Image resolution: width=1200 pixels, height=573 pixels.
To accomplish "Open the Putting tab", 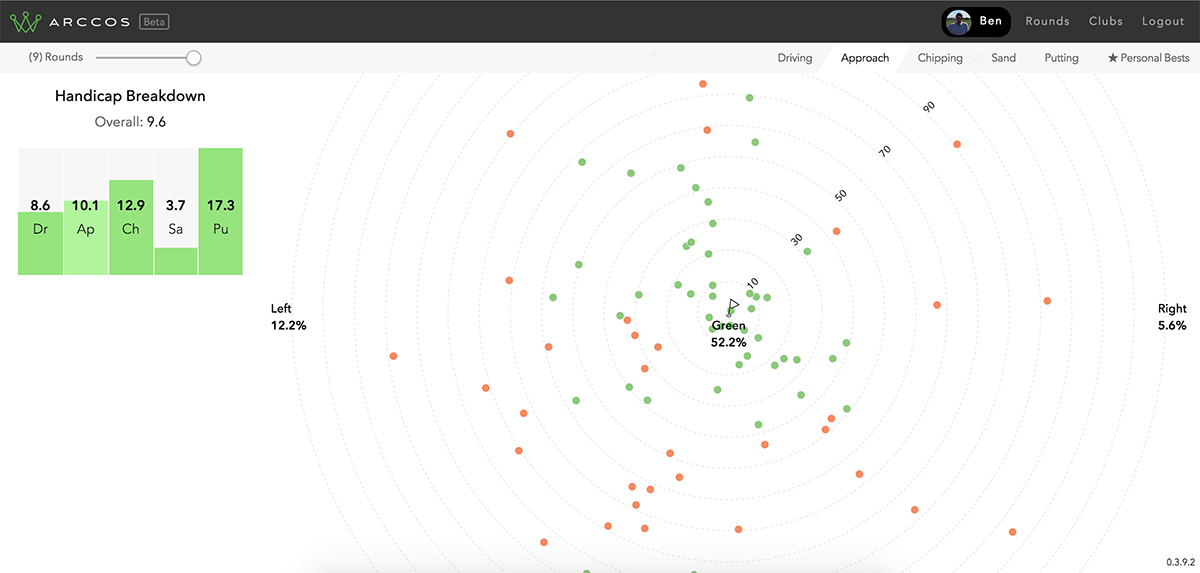I will point(1061,58).
